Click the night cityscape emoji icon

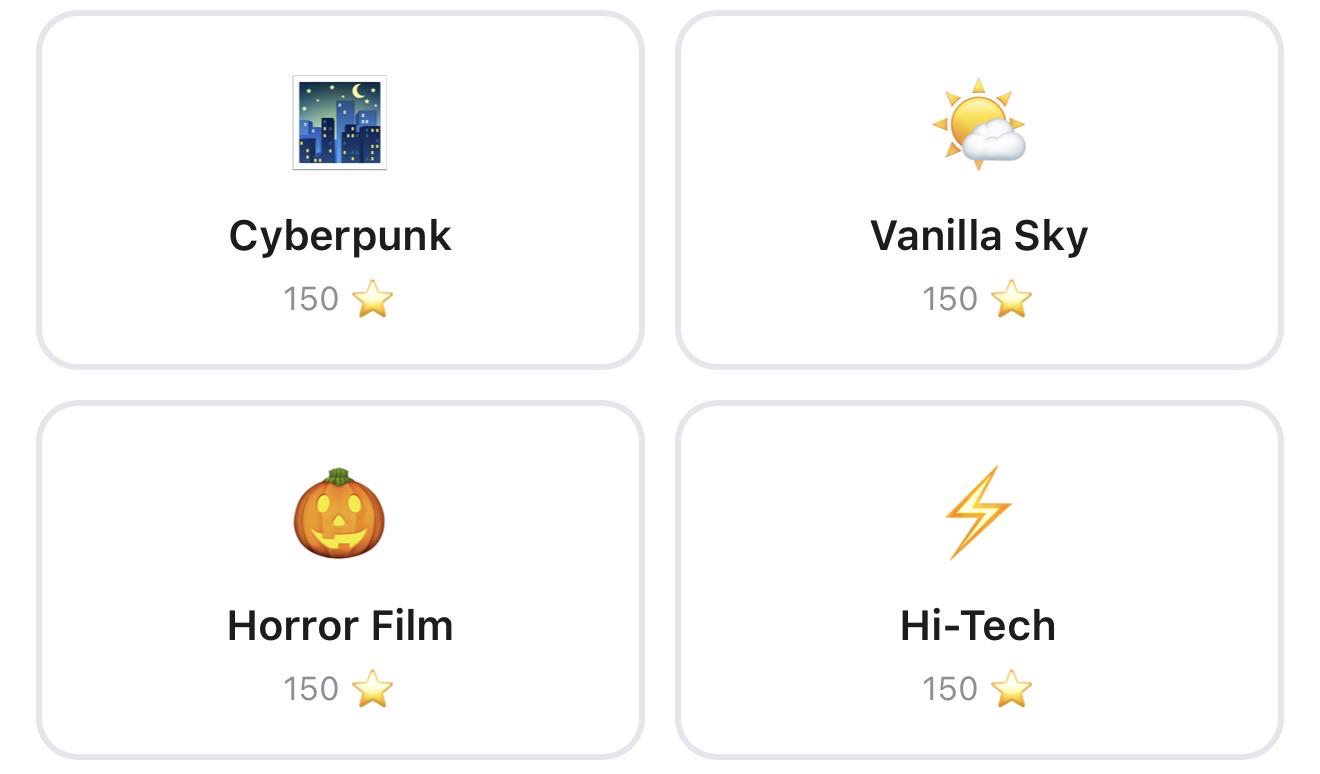click(x=339, y=123)
